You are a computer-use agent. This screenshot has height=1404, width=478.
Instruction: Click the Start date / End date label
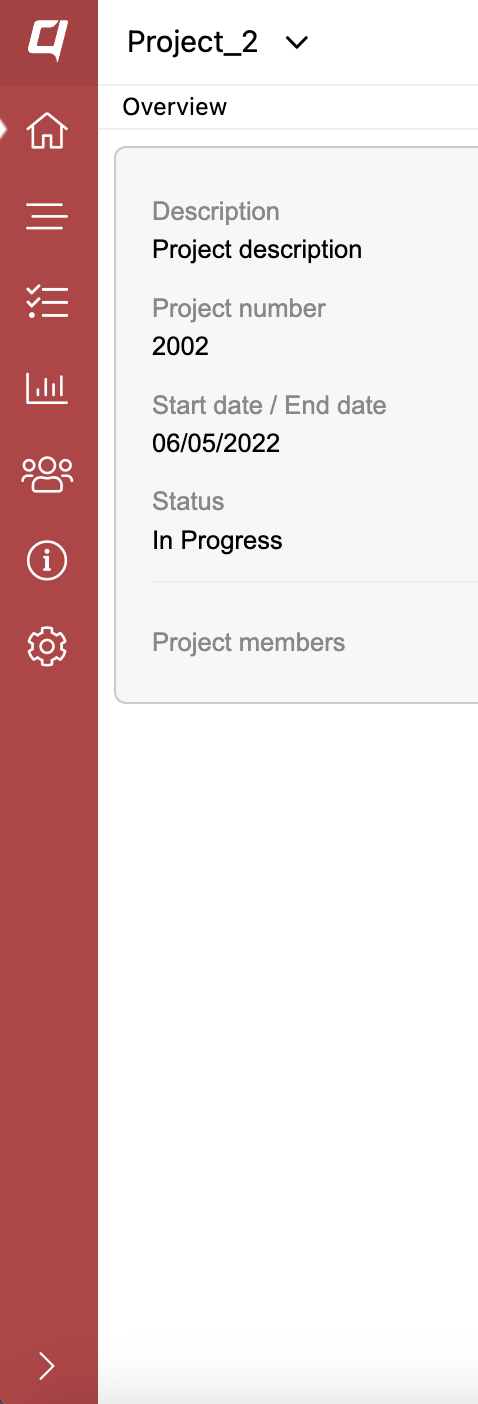(269, 405)
